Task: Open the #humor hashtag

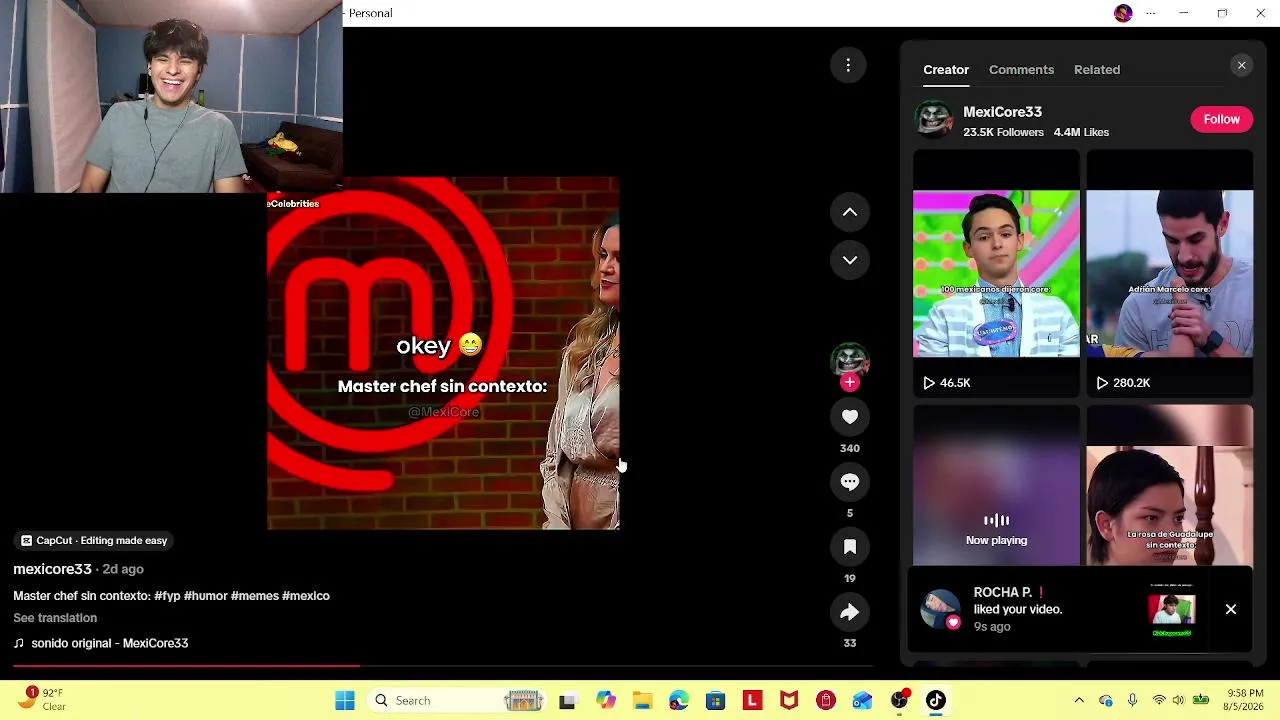Action: (x=205, y=596)
